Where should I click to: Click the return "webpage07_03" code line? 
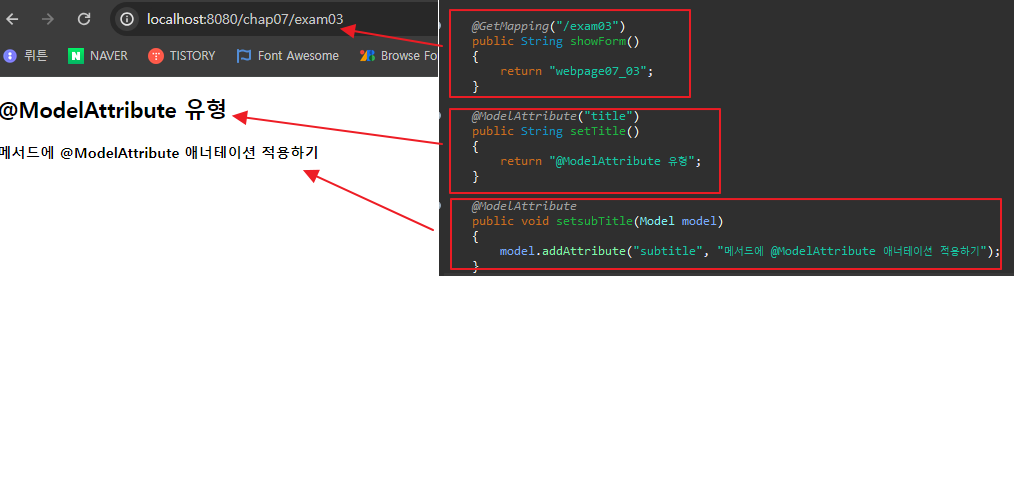point(577,71)
